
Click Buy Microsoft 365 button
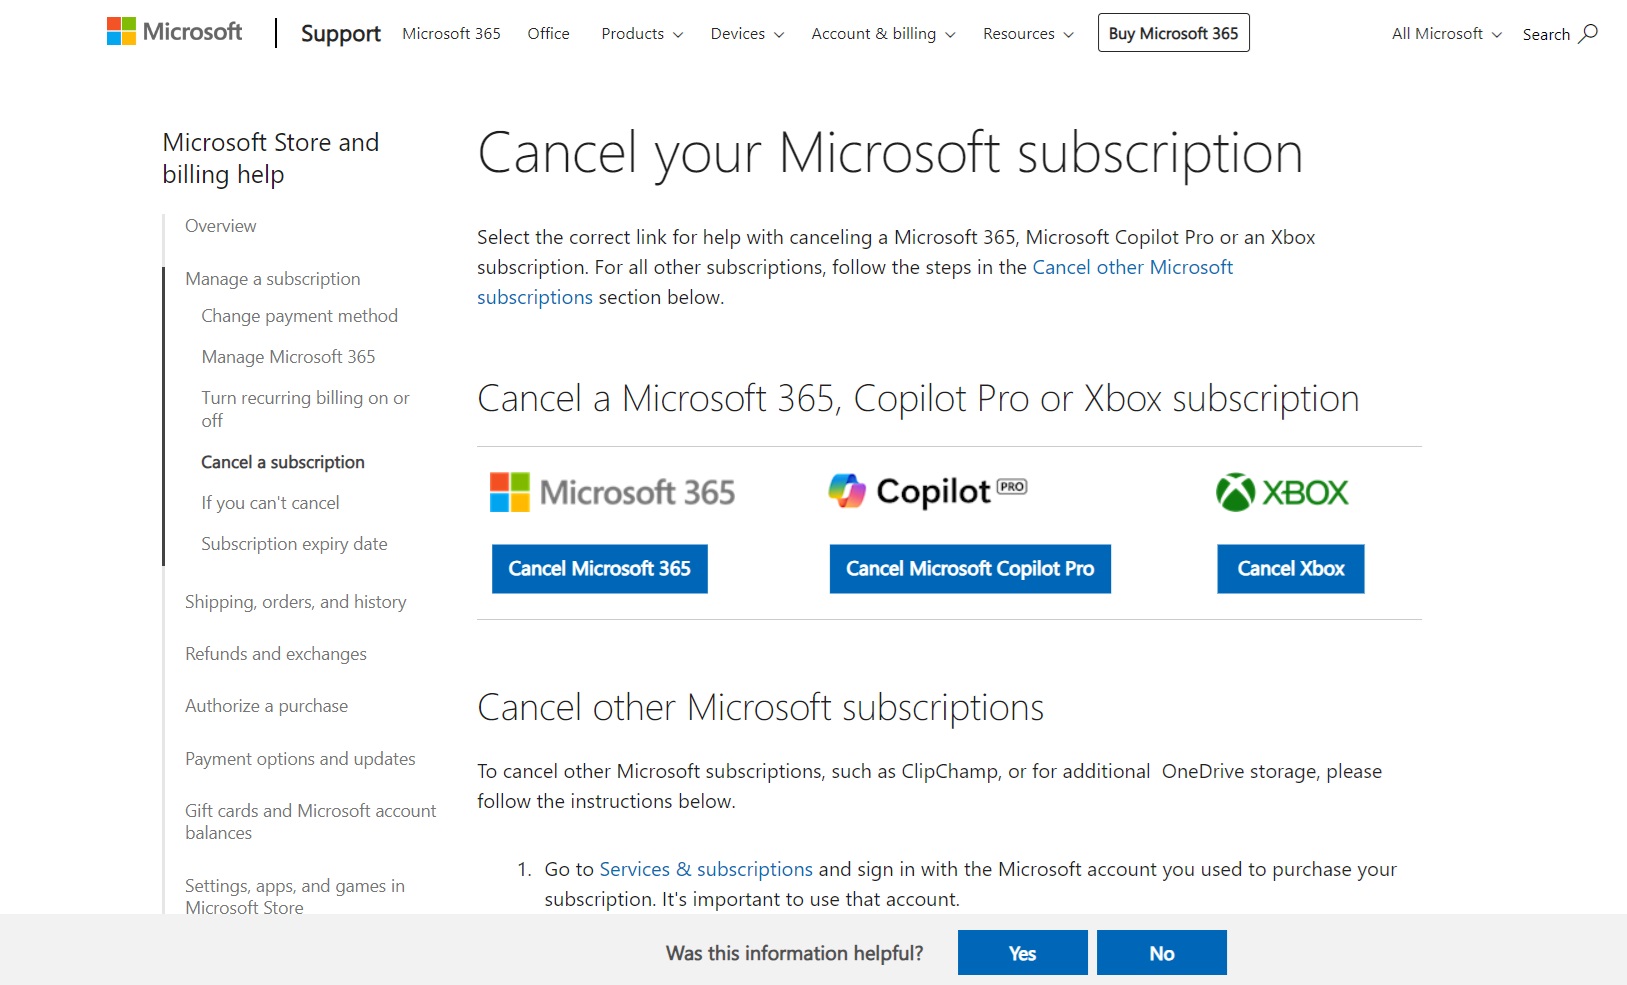[x=1173, y=33]
